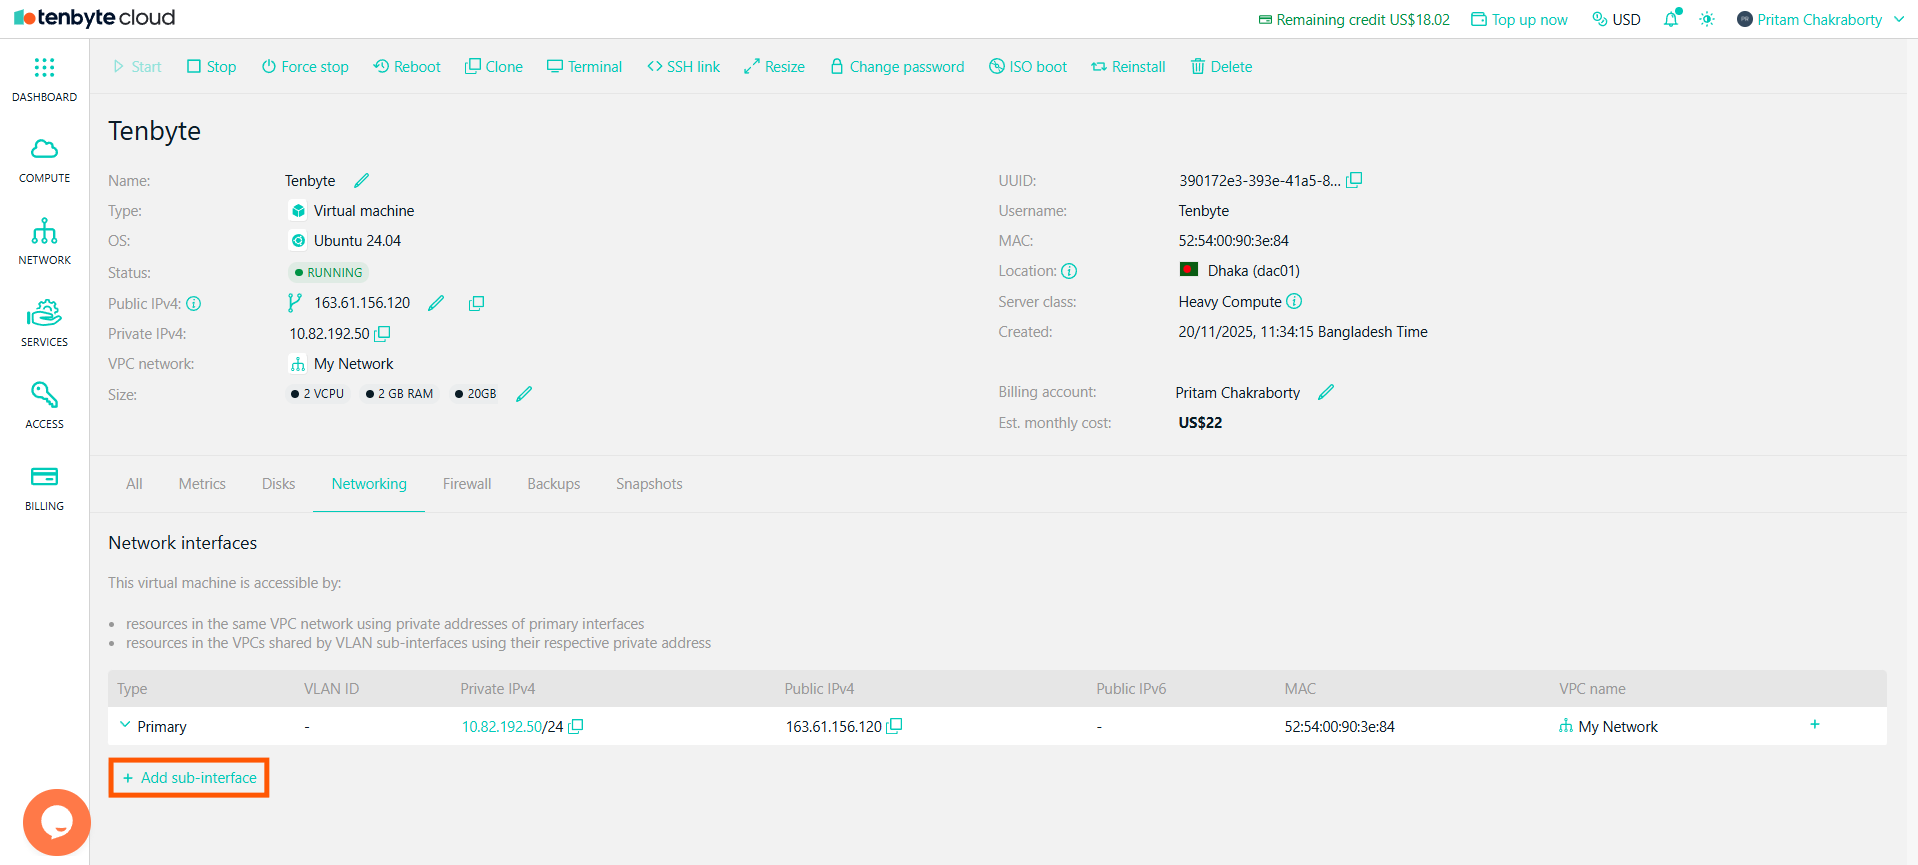Screen dimensions: 1918x865
Task: Switch to the Backups tab
Action: [x=553, y=483]
